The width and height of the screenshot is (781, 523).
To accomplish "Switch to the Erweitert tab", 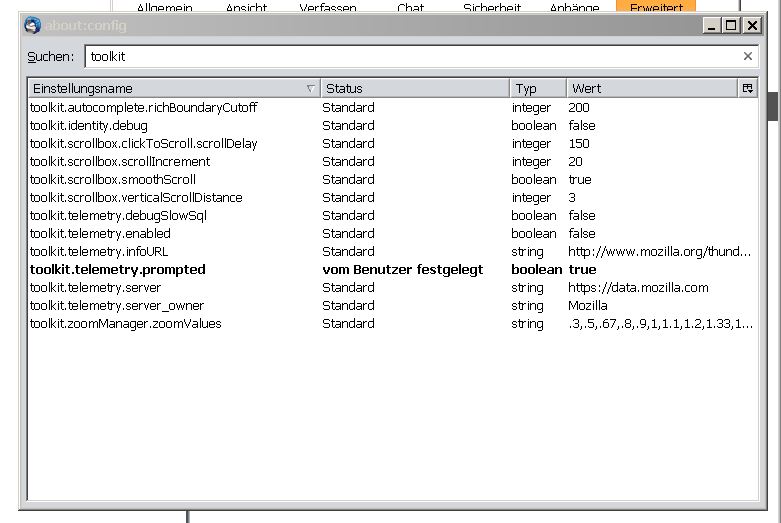I will click(656, 7).
